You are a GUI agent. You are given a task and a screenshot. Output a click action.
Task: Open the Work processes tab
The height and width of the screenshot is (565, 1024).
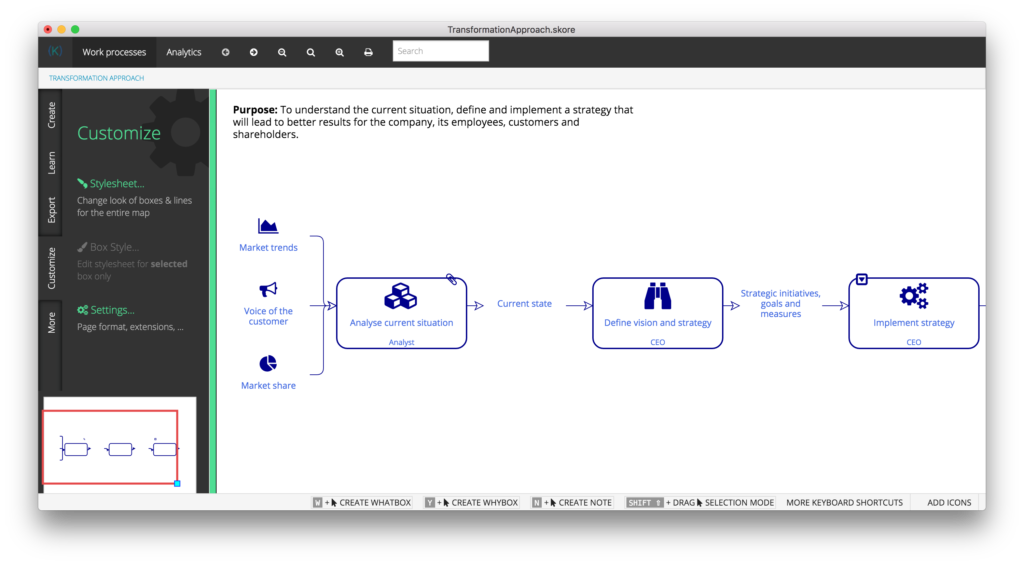(x=114, y=52)
